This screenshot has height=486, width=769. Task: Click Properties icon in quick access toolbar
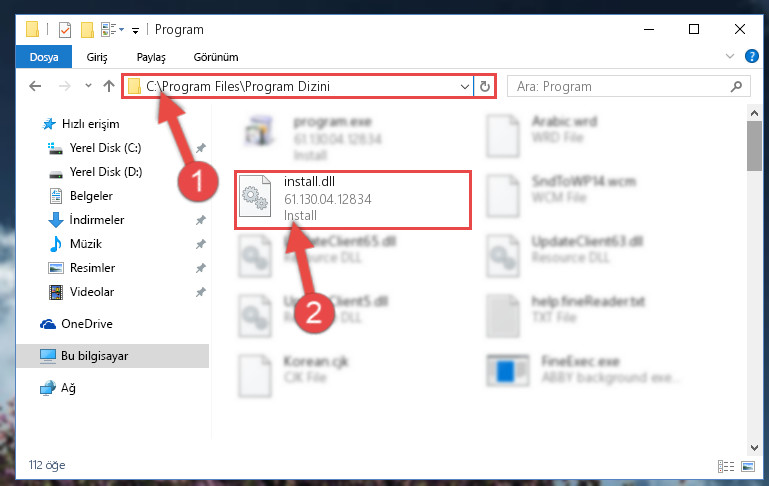point(65,30)
